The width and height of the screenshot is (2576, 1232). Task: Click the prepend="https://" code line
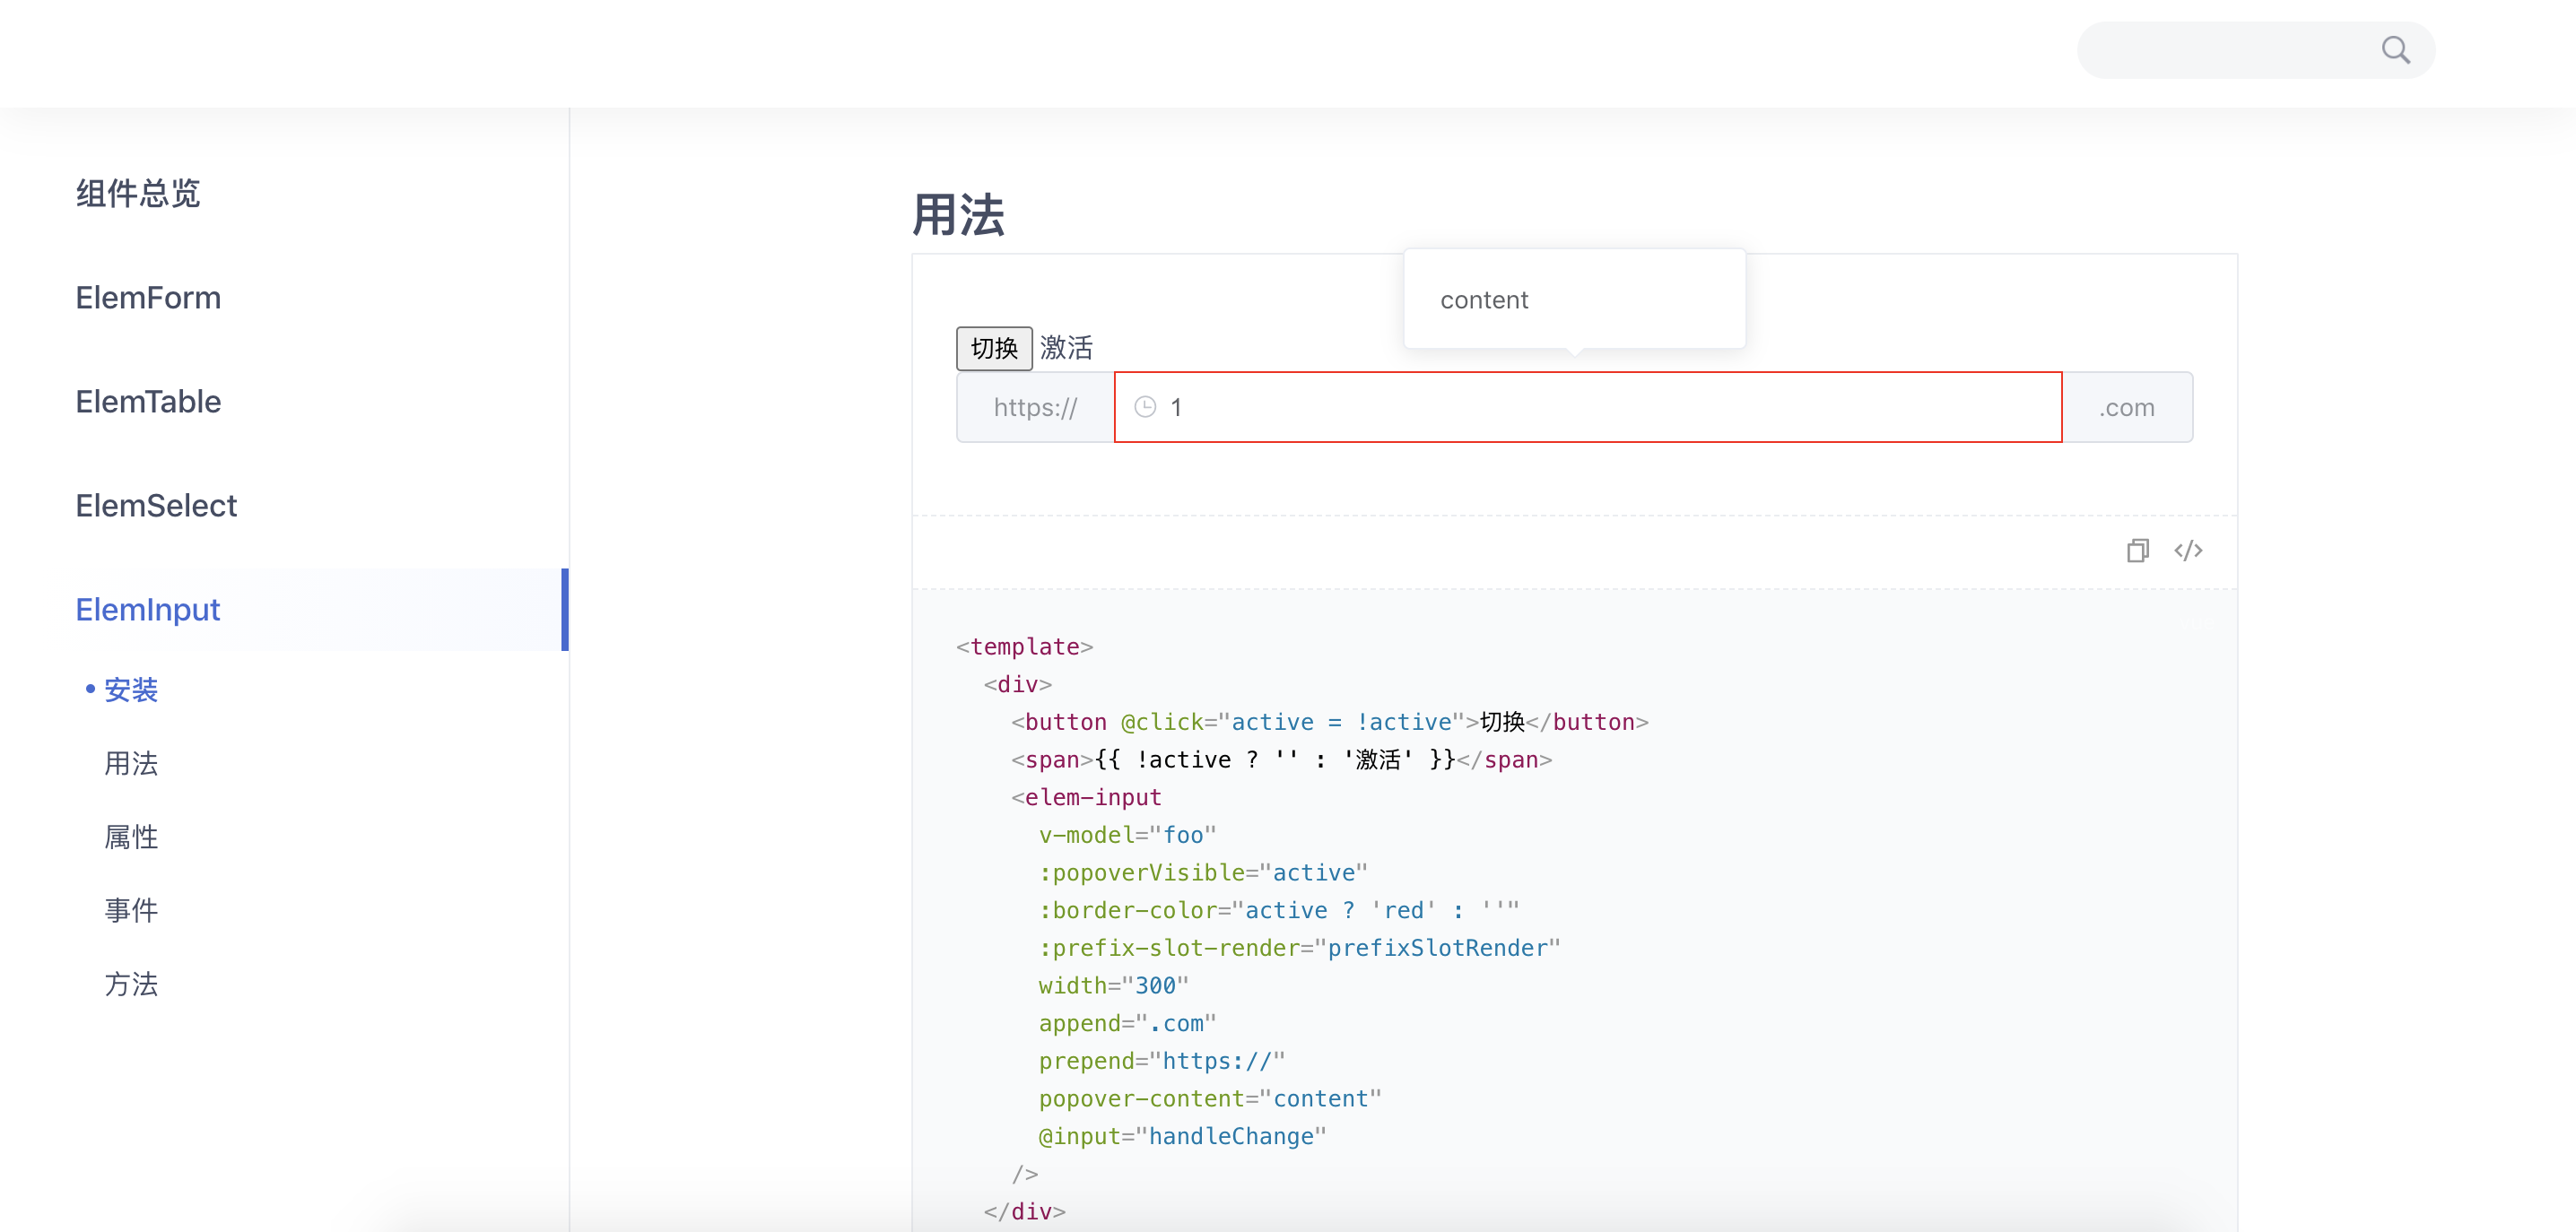coord(1161,1061)
